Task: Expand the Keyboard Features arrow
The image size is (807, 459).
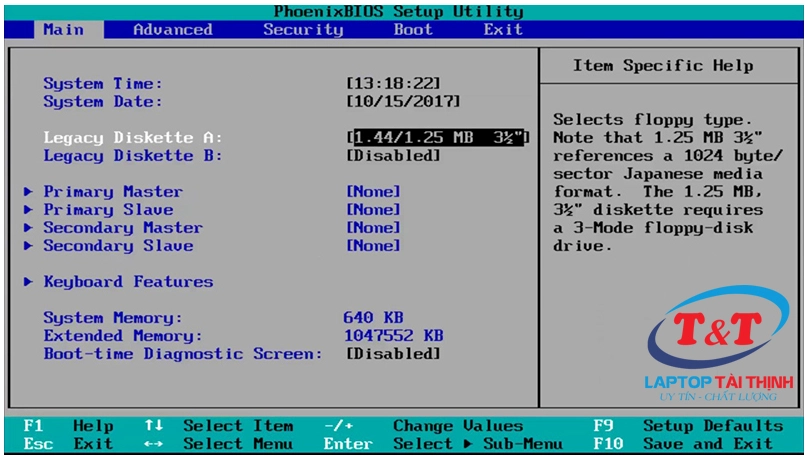Action: [x=28, y=282]
